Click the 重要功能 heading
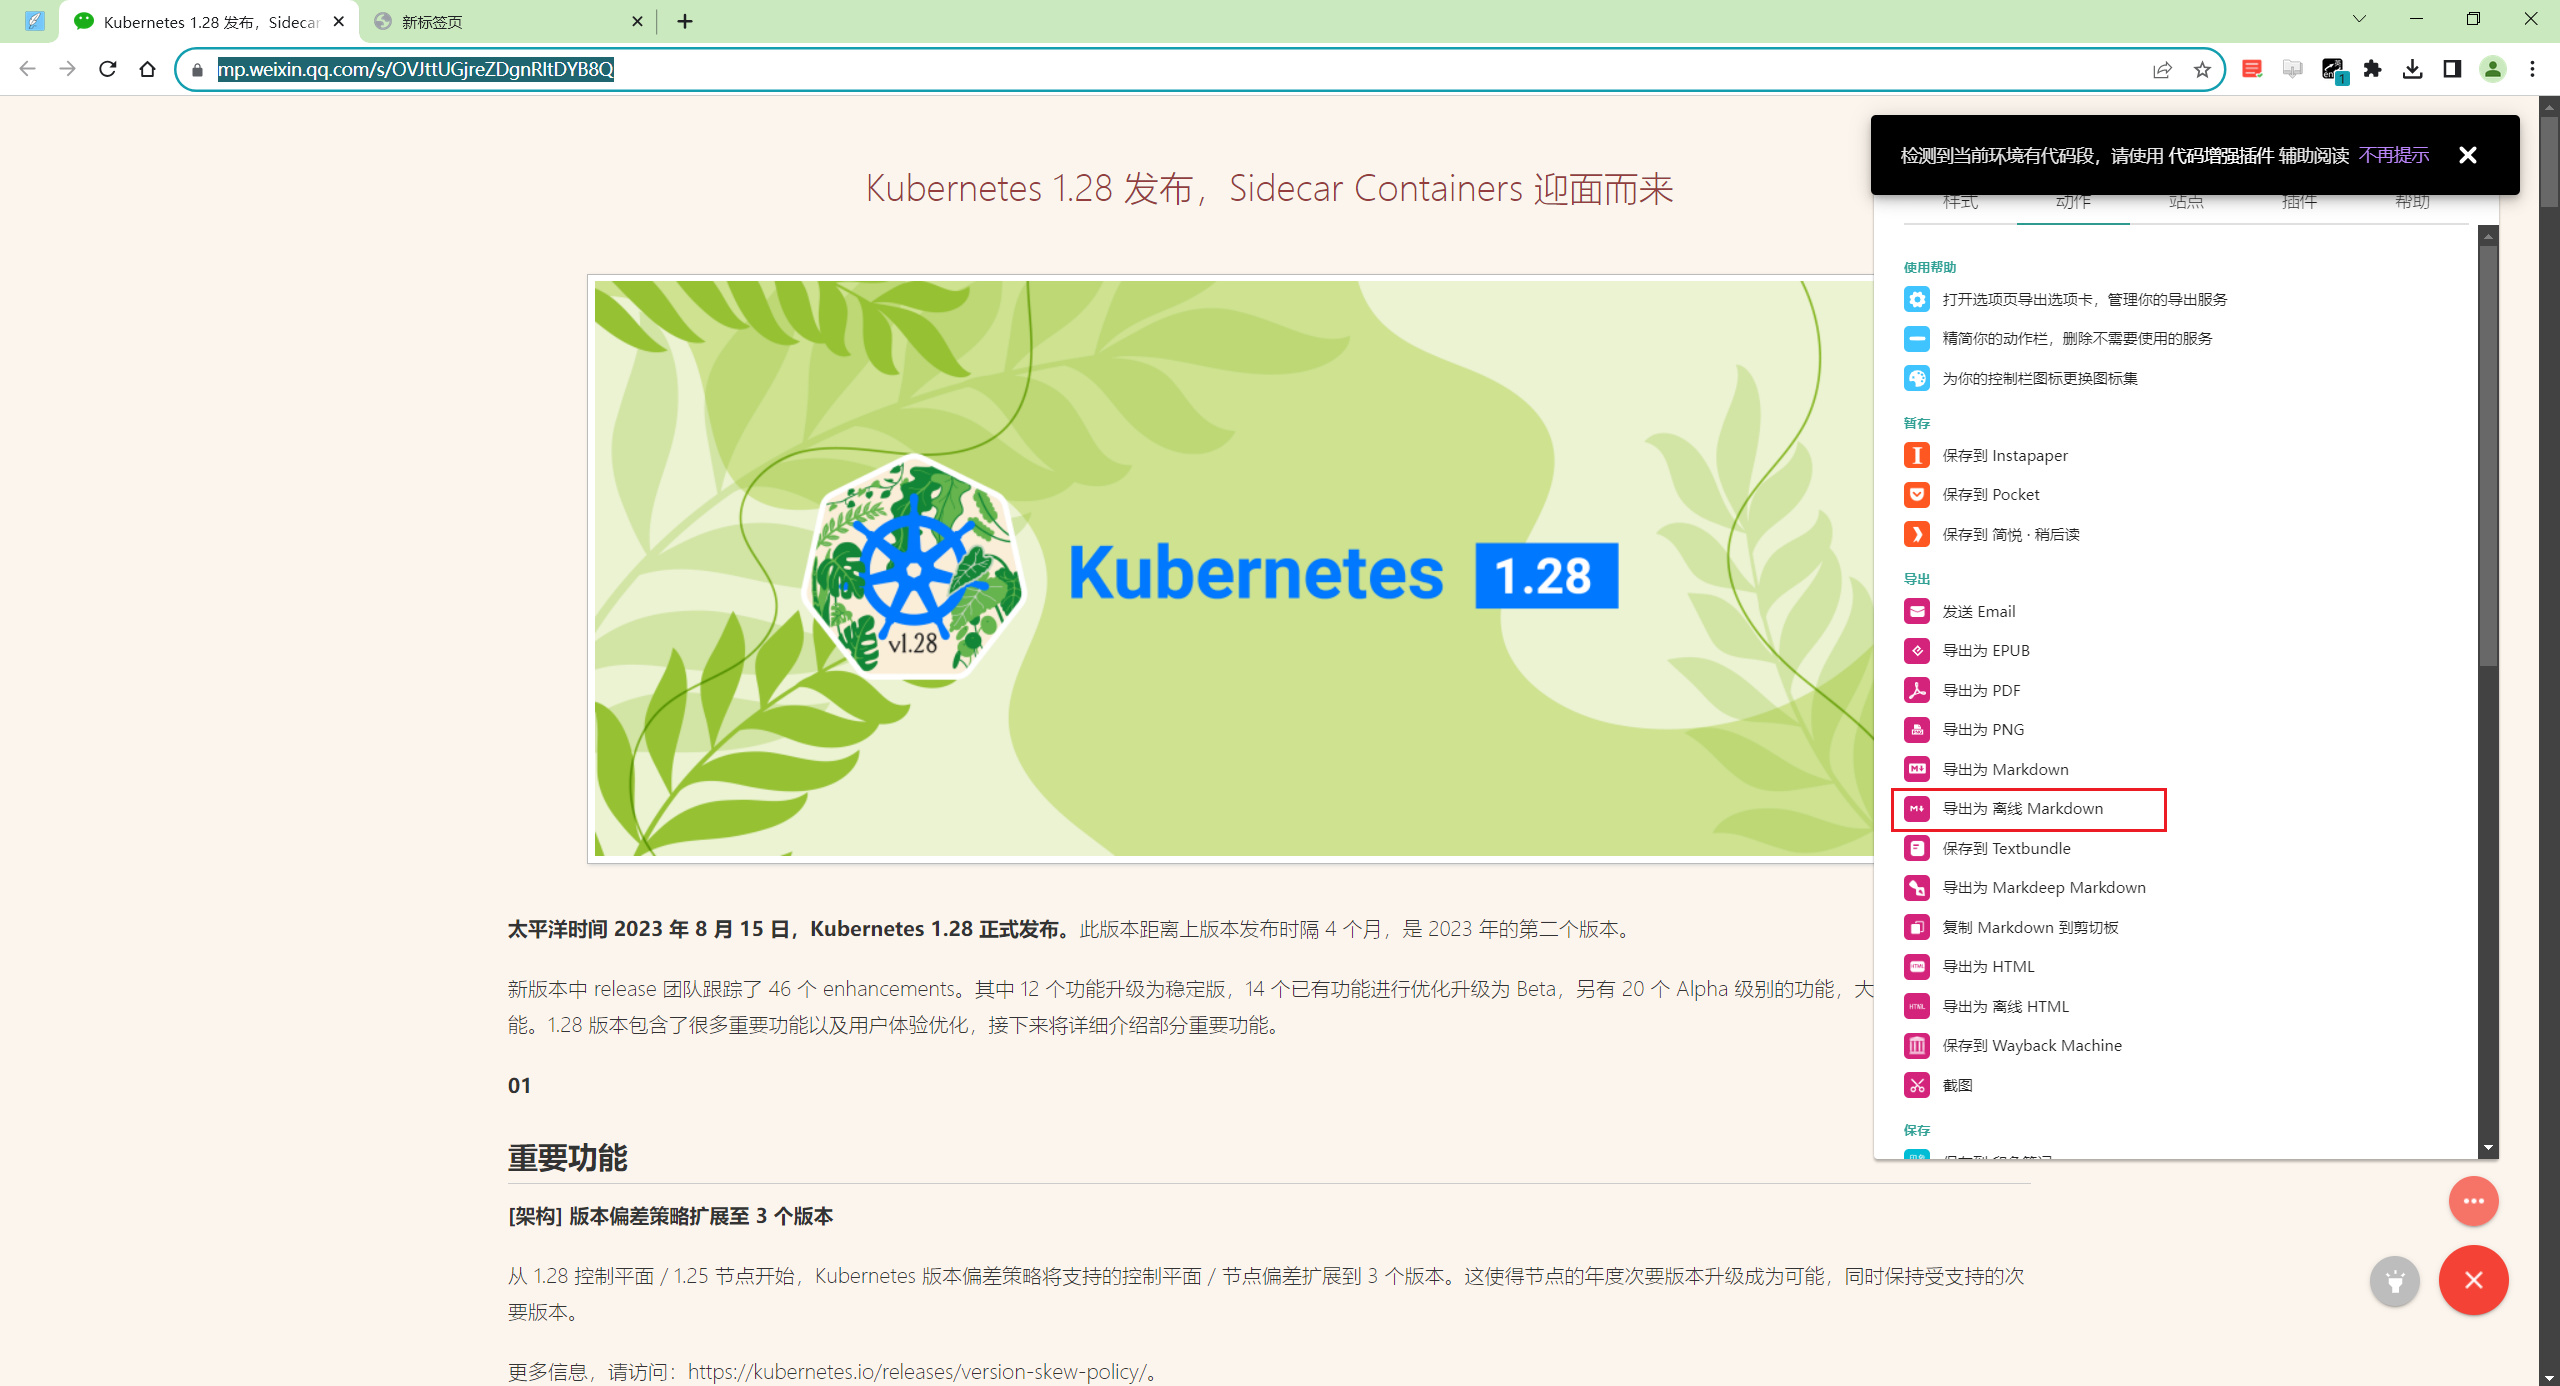The image size is (2560, 1386). tap(567, 1157)
